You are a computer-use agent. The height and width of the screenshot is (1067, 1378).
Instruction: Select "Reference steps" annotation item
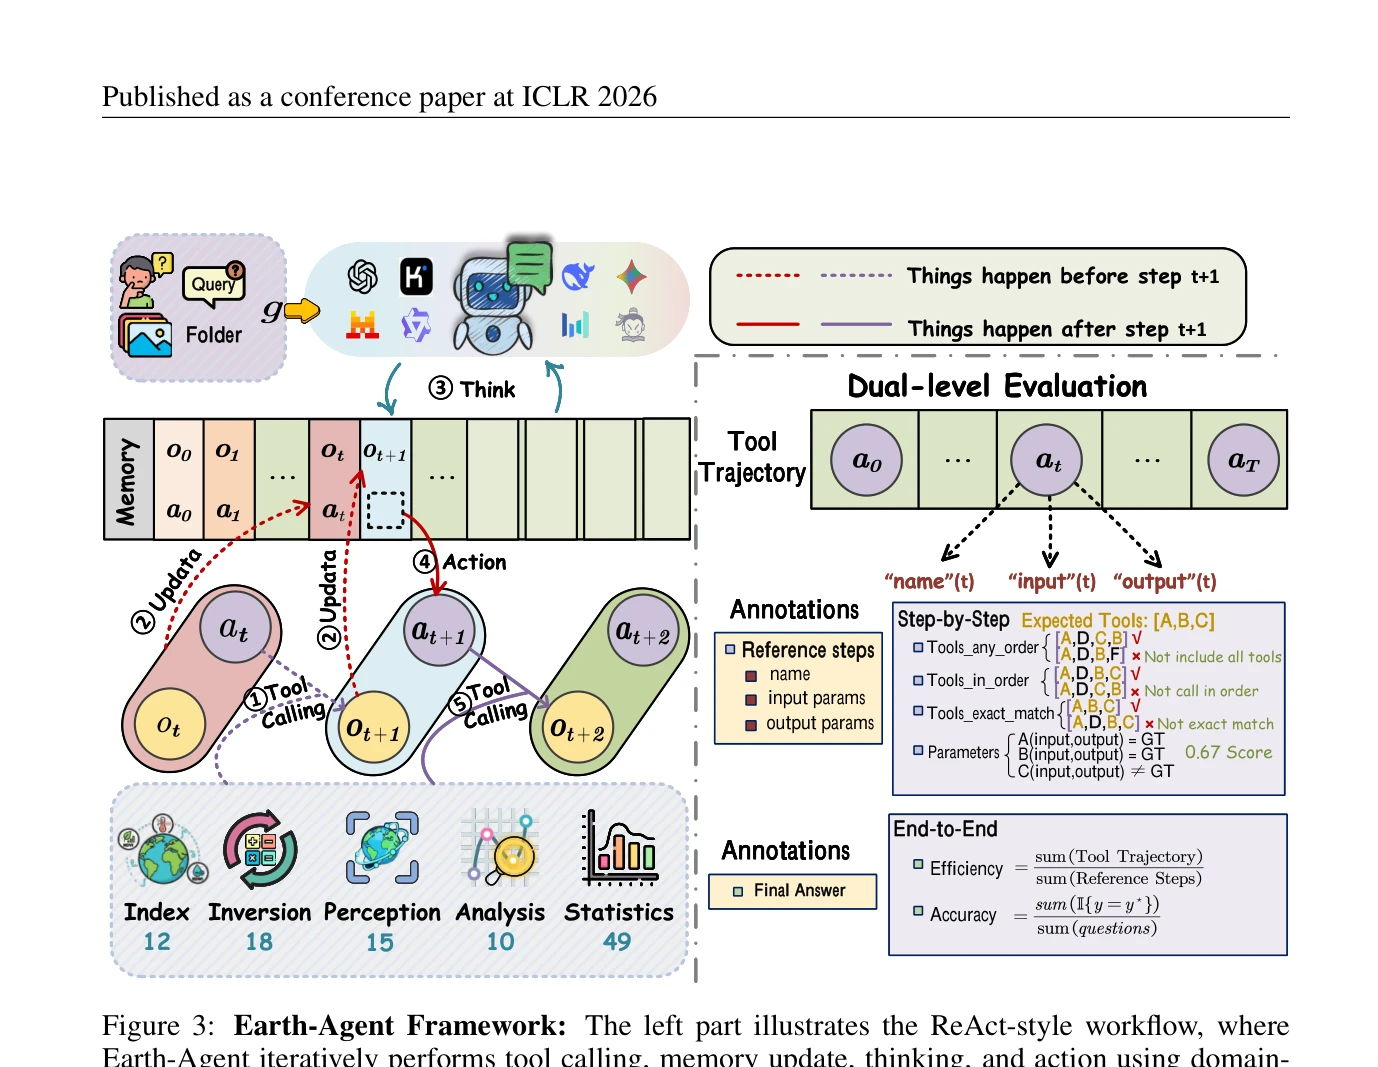808,650
